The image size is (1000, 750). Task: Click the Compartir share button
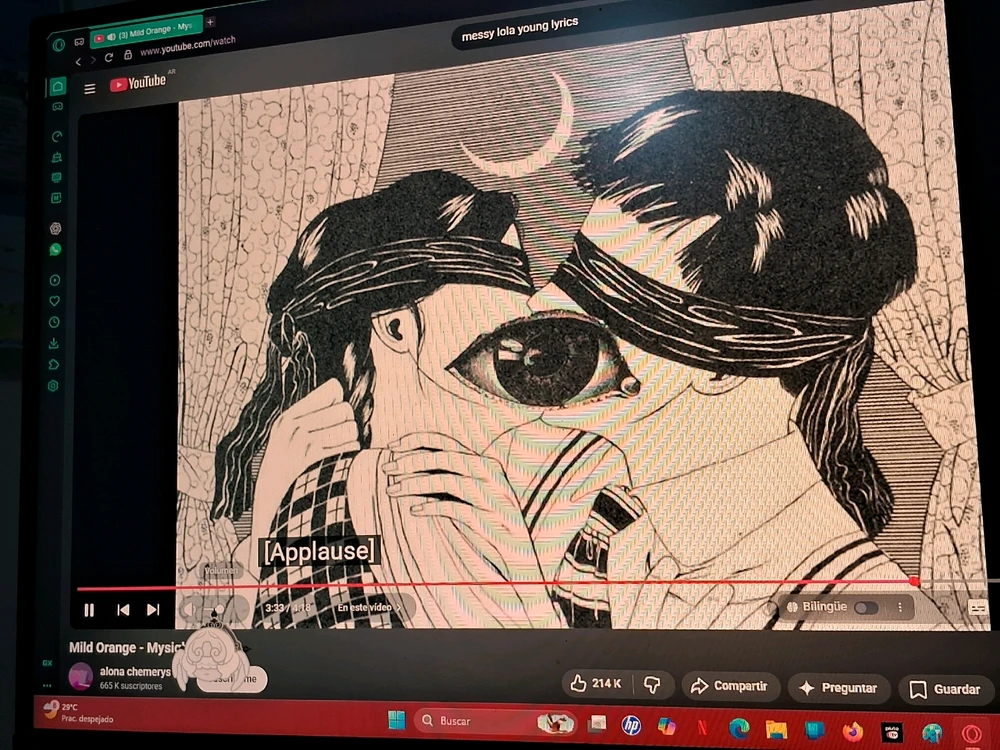729,687
